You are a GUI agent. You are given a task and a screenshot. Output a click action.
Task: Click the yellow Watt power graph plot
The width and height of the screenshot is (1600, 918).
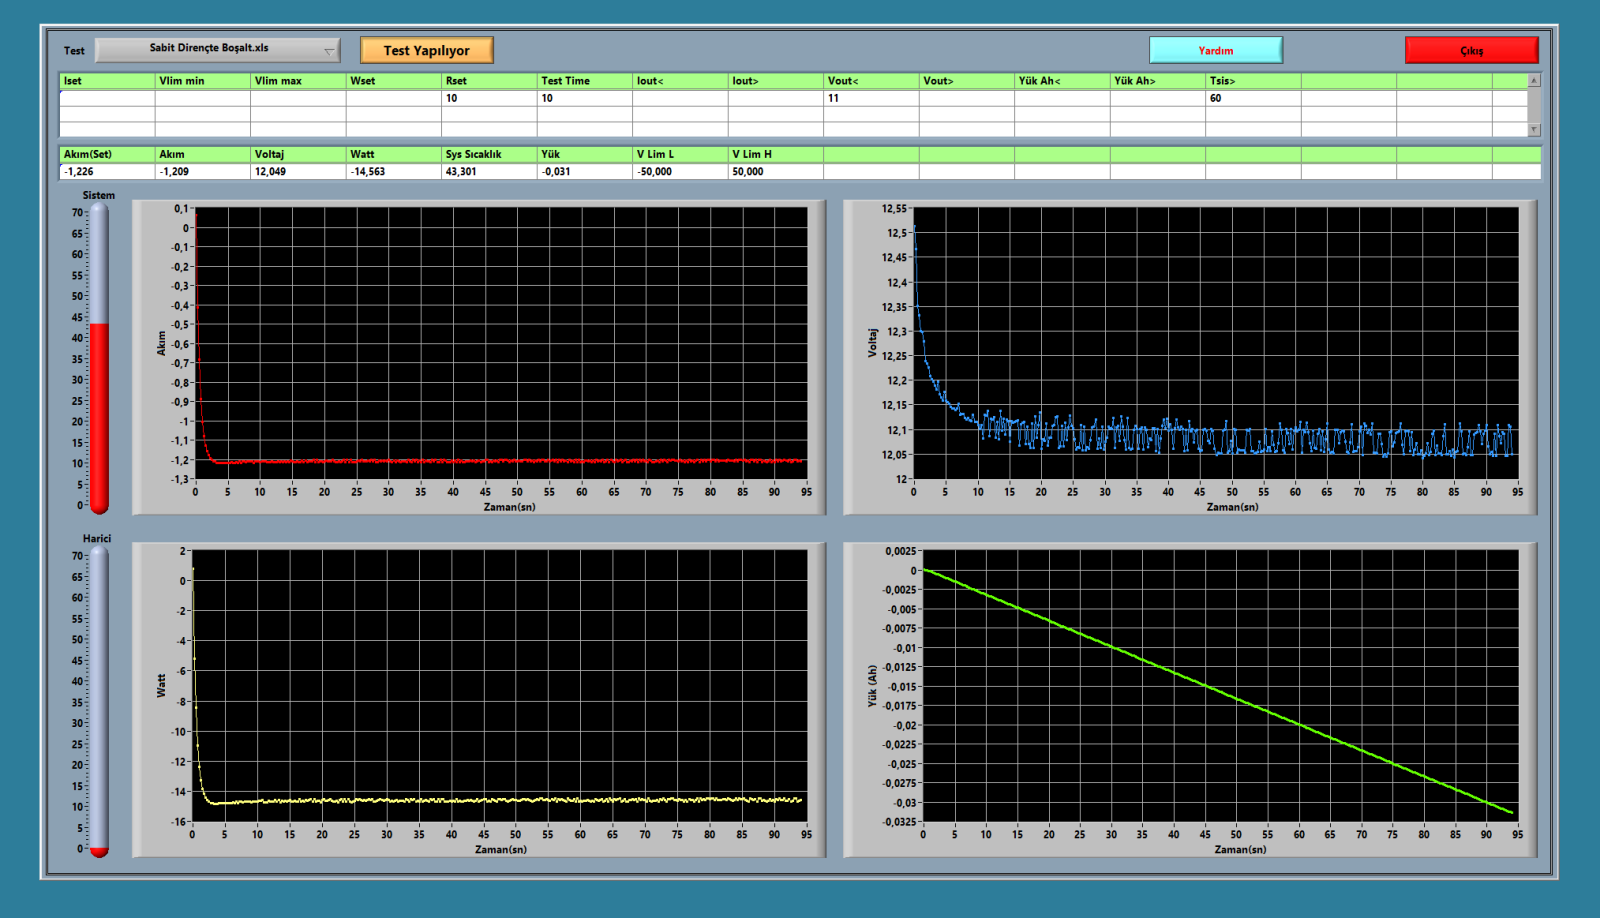click(500, 686)
